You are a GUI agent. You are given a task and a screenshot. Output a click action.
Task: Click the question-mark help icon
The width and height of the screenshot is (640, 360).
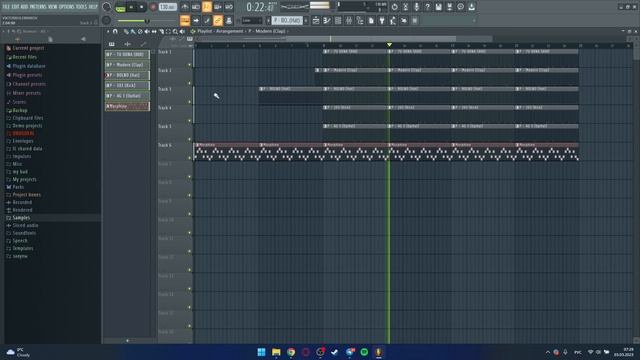[x=427, y=7]
